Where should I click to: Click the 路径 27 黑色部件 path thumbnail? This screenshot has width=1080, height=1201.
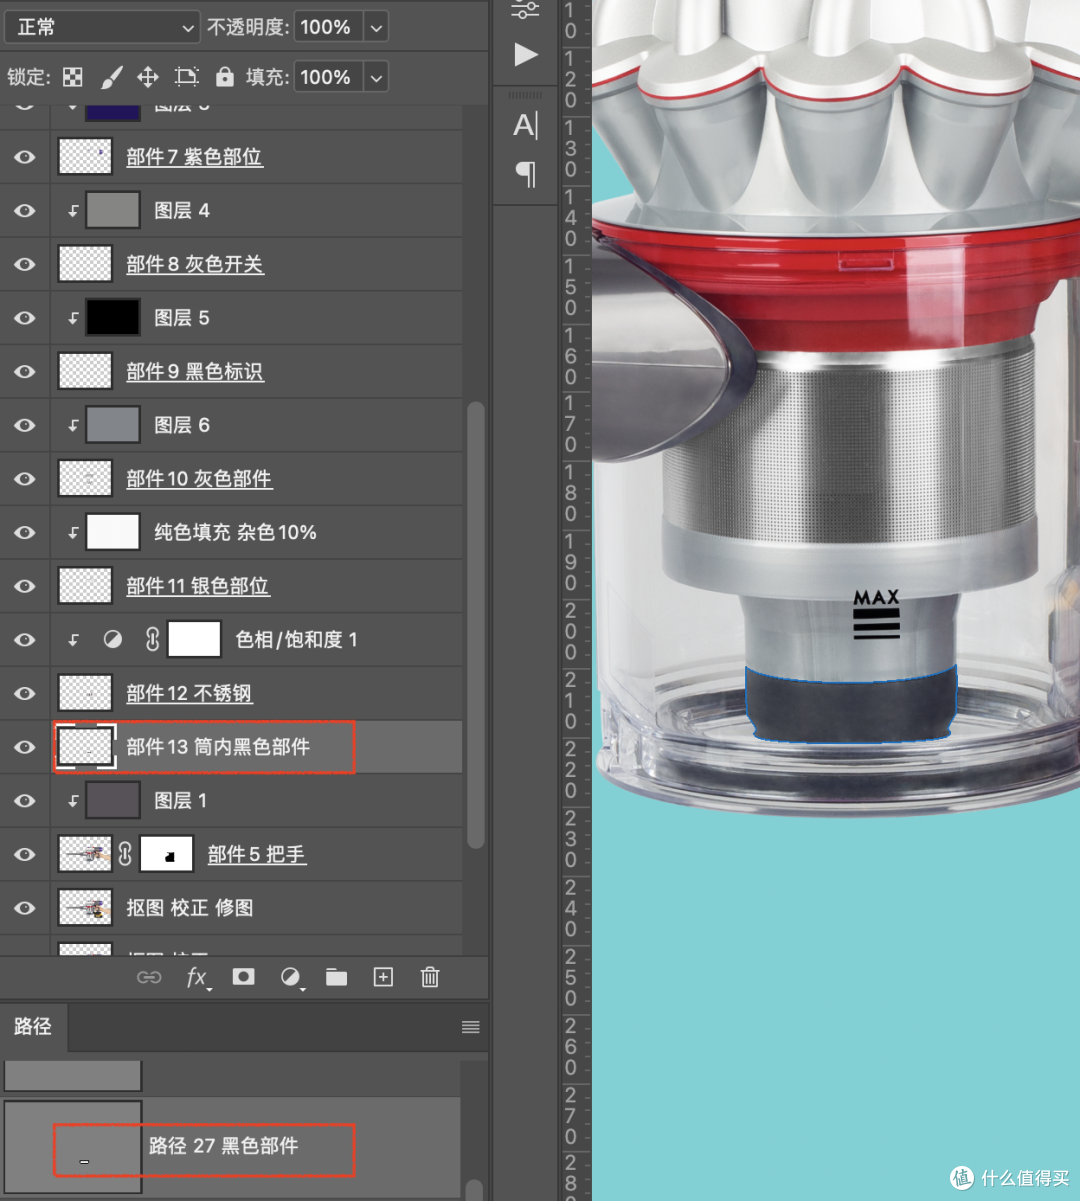tap(73, 1146)
